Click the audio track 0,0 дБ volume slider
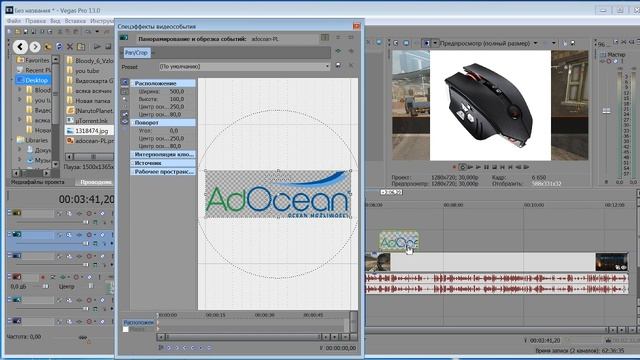The image size is (640, 360). [45, 287]
